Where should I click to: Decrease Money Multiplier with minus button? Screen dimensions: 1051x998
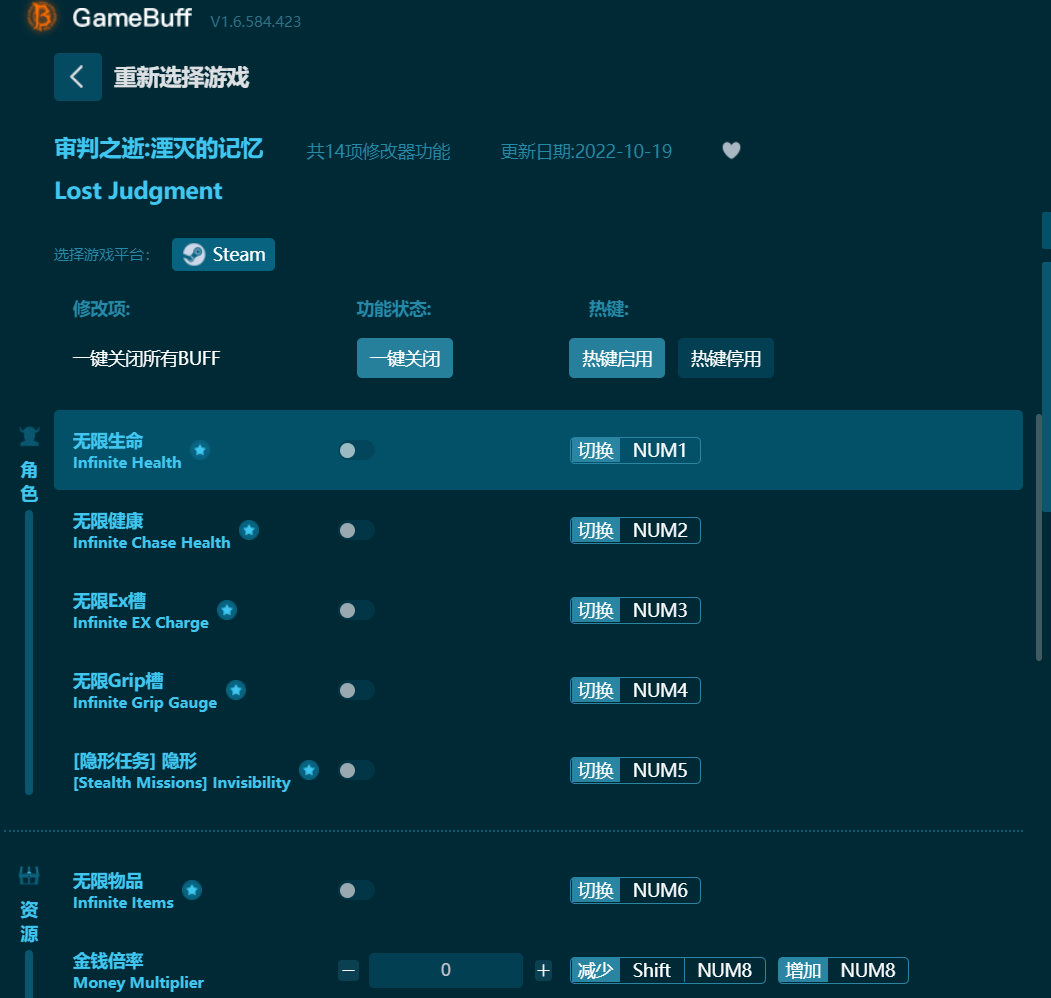(349, 971)
